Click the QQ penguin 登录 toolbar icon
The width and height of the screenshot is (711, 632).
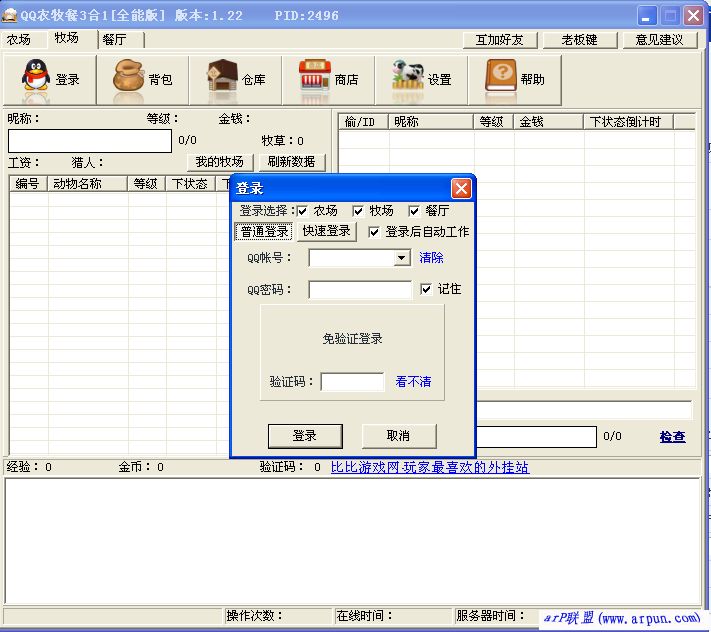[36, 76]
